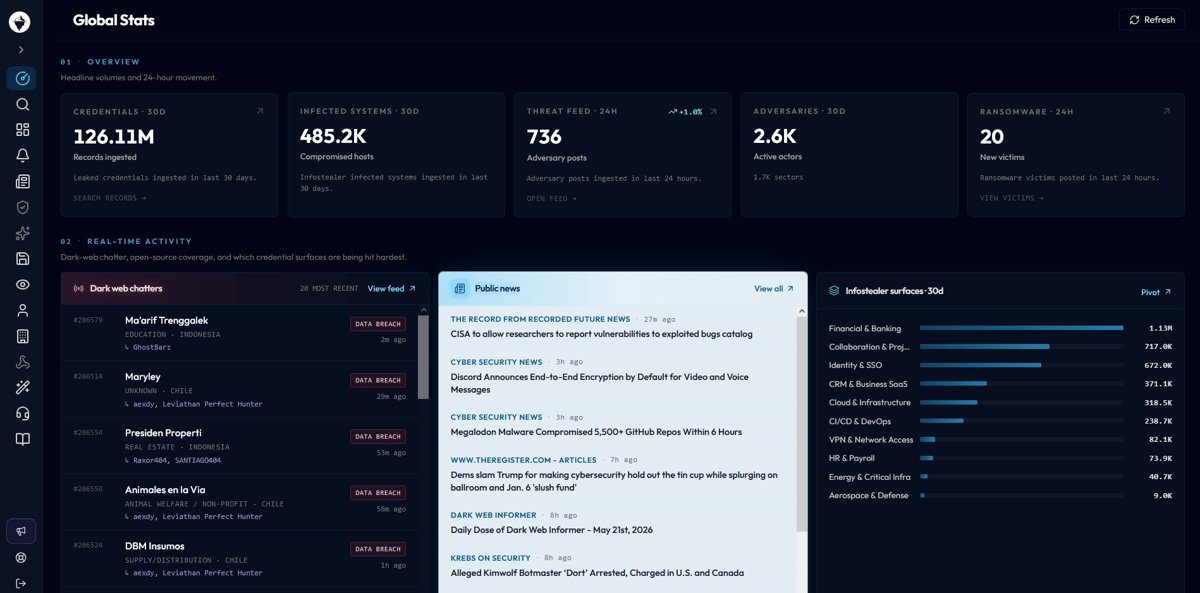Click Pivot in Infostealer surfaces panel
Screen dimensions: 1200x593
pyautogui.click(x=1156, y=292)
